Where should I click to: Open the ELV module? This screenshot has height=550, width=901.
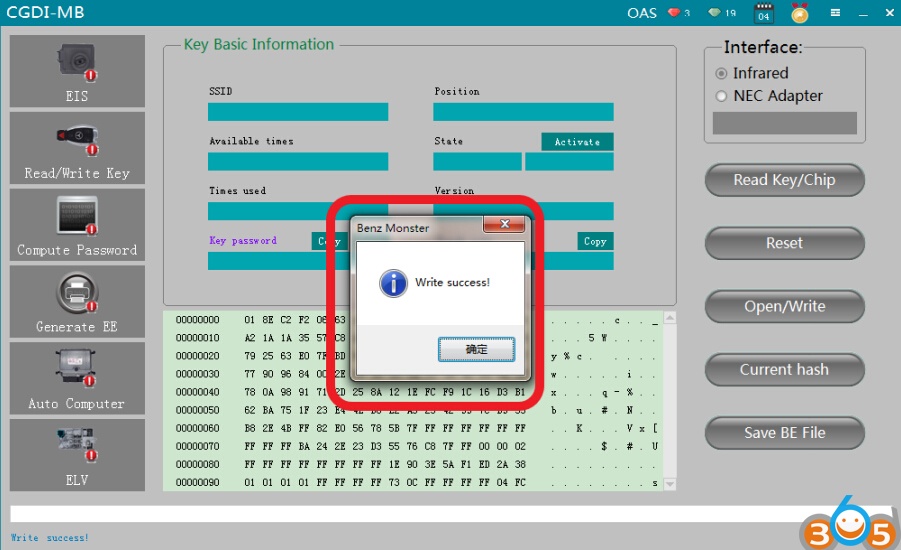77,455
